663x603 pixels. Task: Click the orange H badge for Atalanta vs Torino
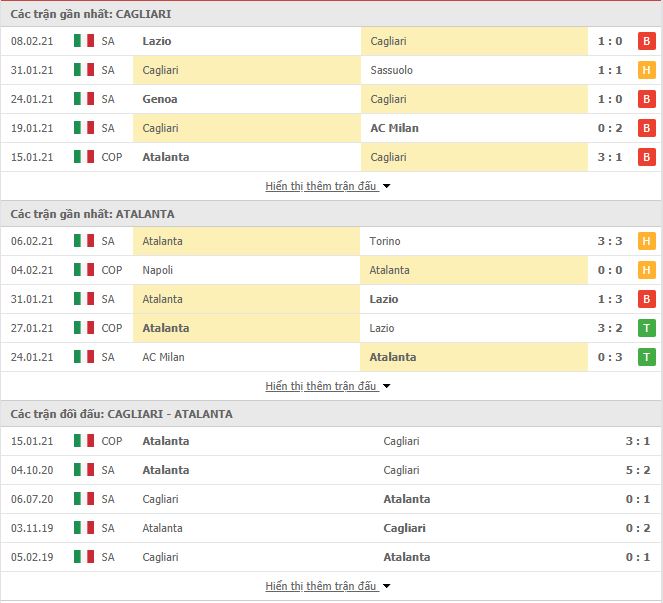pyautogui.click(x=647, y=241)
